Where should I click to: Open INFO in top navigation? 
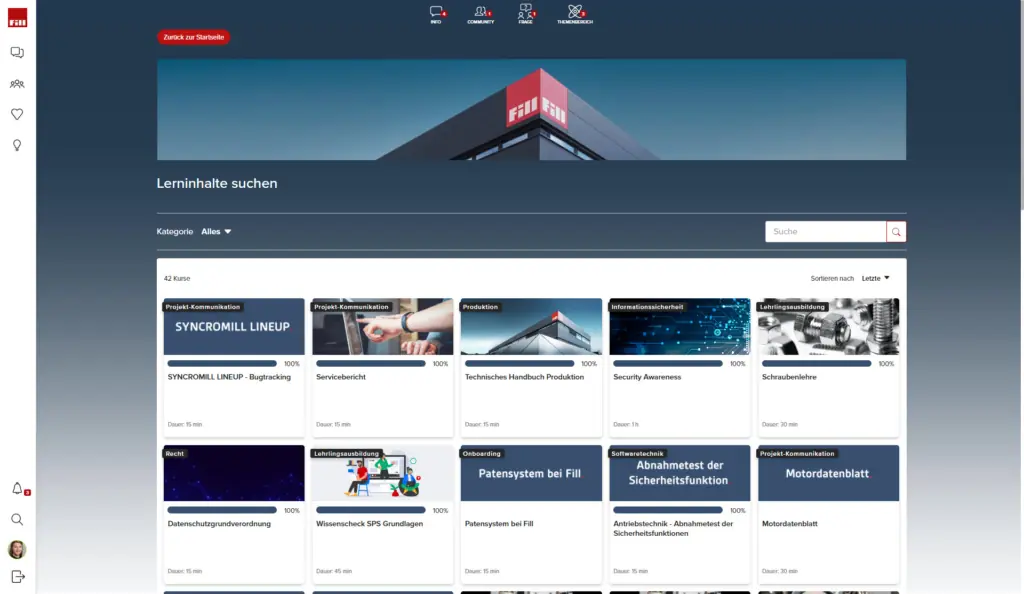(436, 14)
